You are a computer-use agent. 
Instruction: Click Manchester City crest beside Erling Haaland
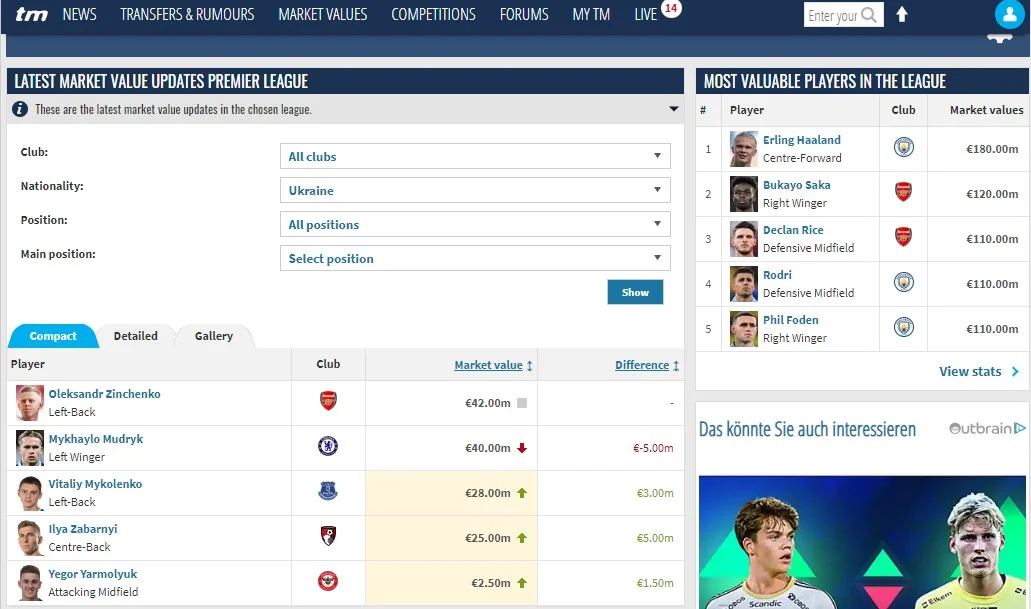click(903, 148)
